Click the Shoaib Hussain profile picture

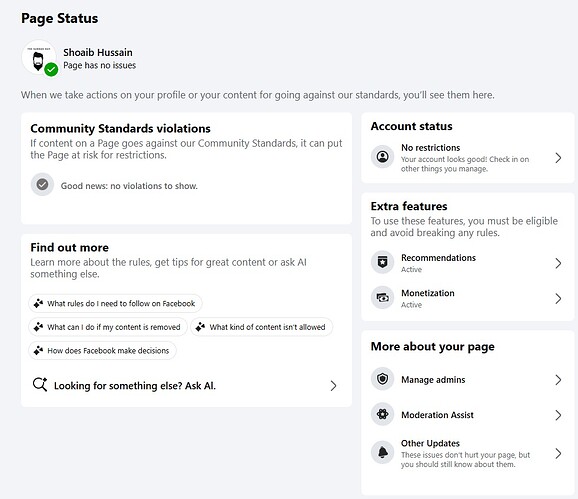(x=39, y=57)
